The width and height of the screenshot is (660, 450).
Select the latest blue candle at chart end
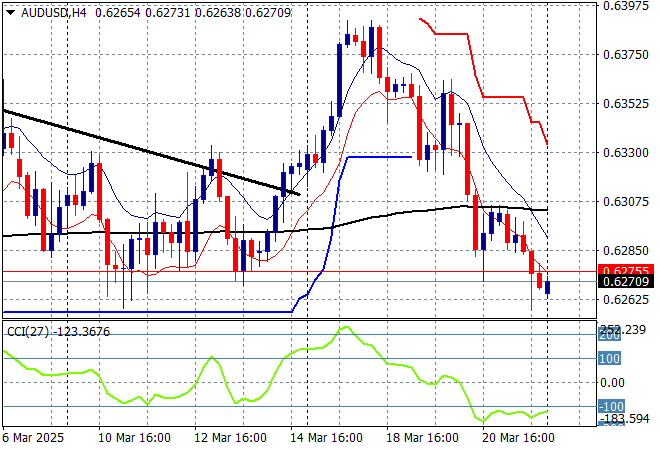tap(547, 288)
